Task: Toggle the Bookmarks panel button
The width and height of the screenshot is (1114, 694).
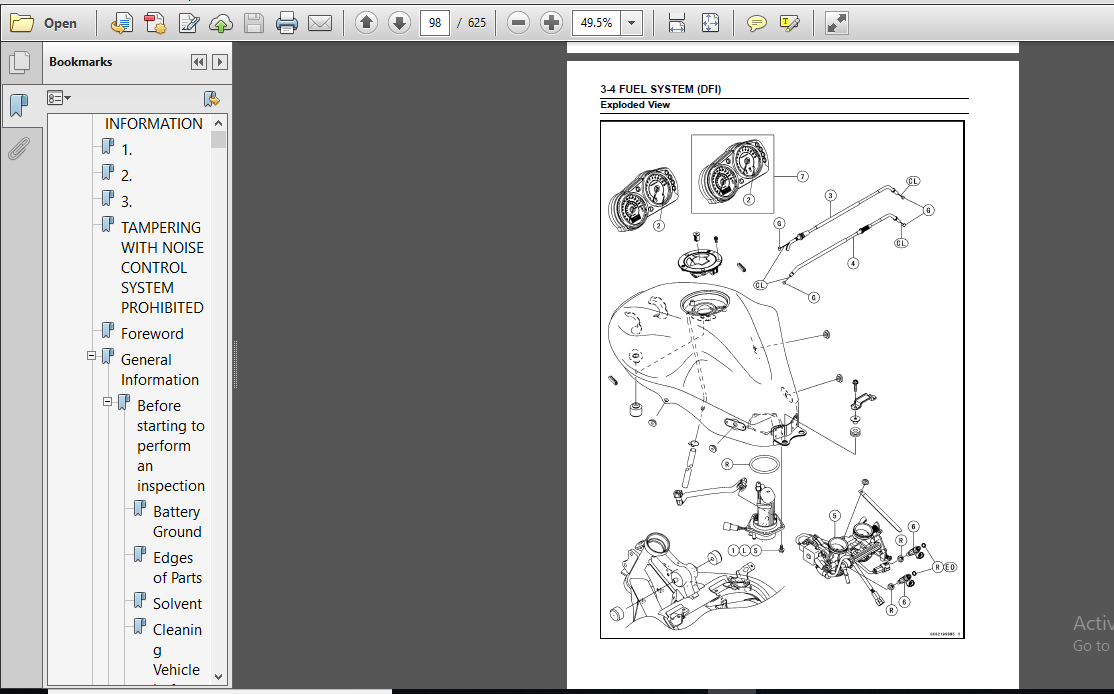Action: coord(19,104)
